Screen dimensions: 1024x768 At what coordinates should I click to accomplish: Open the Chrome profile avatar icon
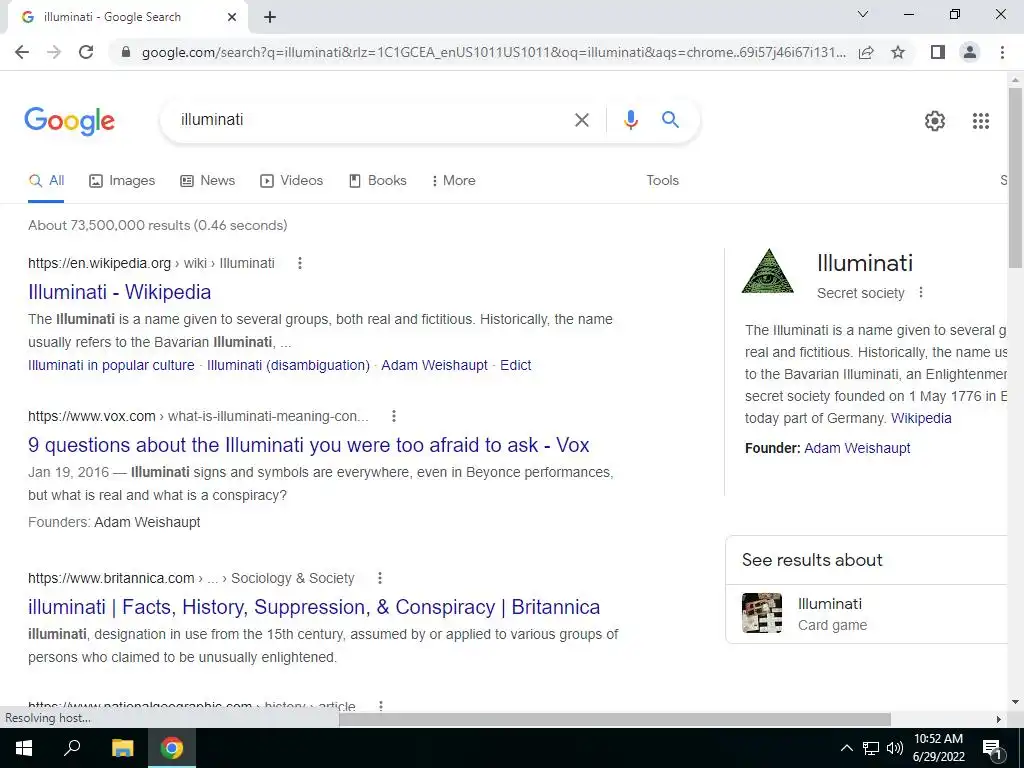pyautogui.click(x=970, y=52)
